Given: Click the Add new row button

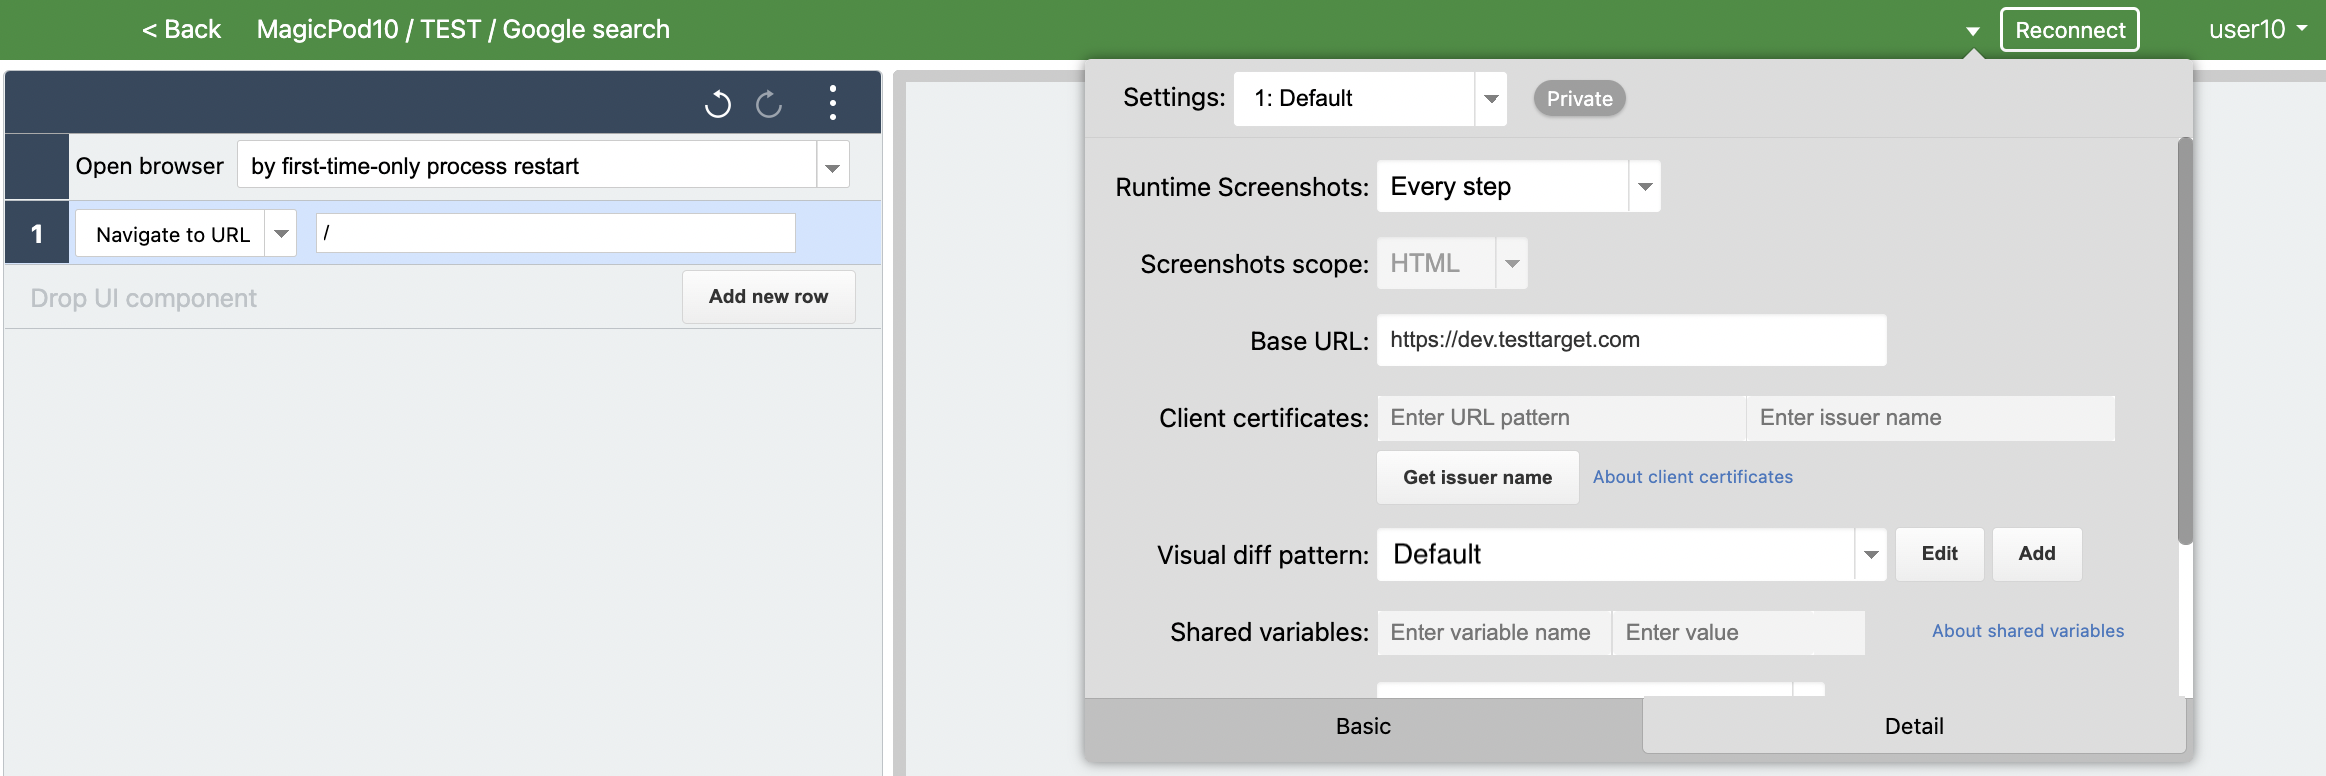Looking at the screenshot, I should coord(768,296).
